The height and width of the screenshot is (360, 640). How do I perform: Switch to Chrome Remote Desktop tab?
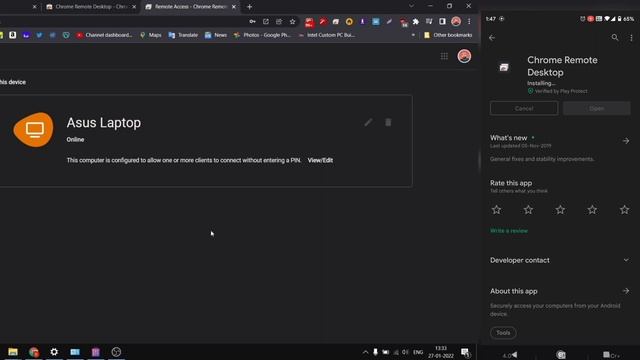pos(91,7)
